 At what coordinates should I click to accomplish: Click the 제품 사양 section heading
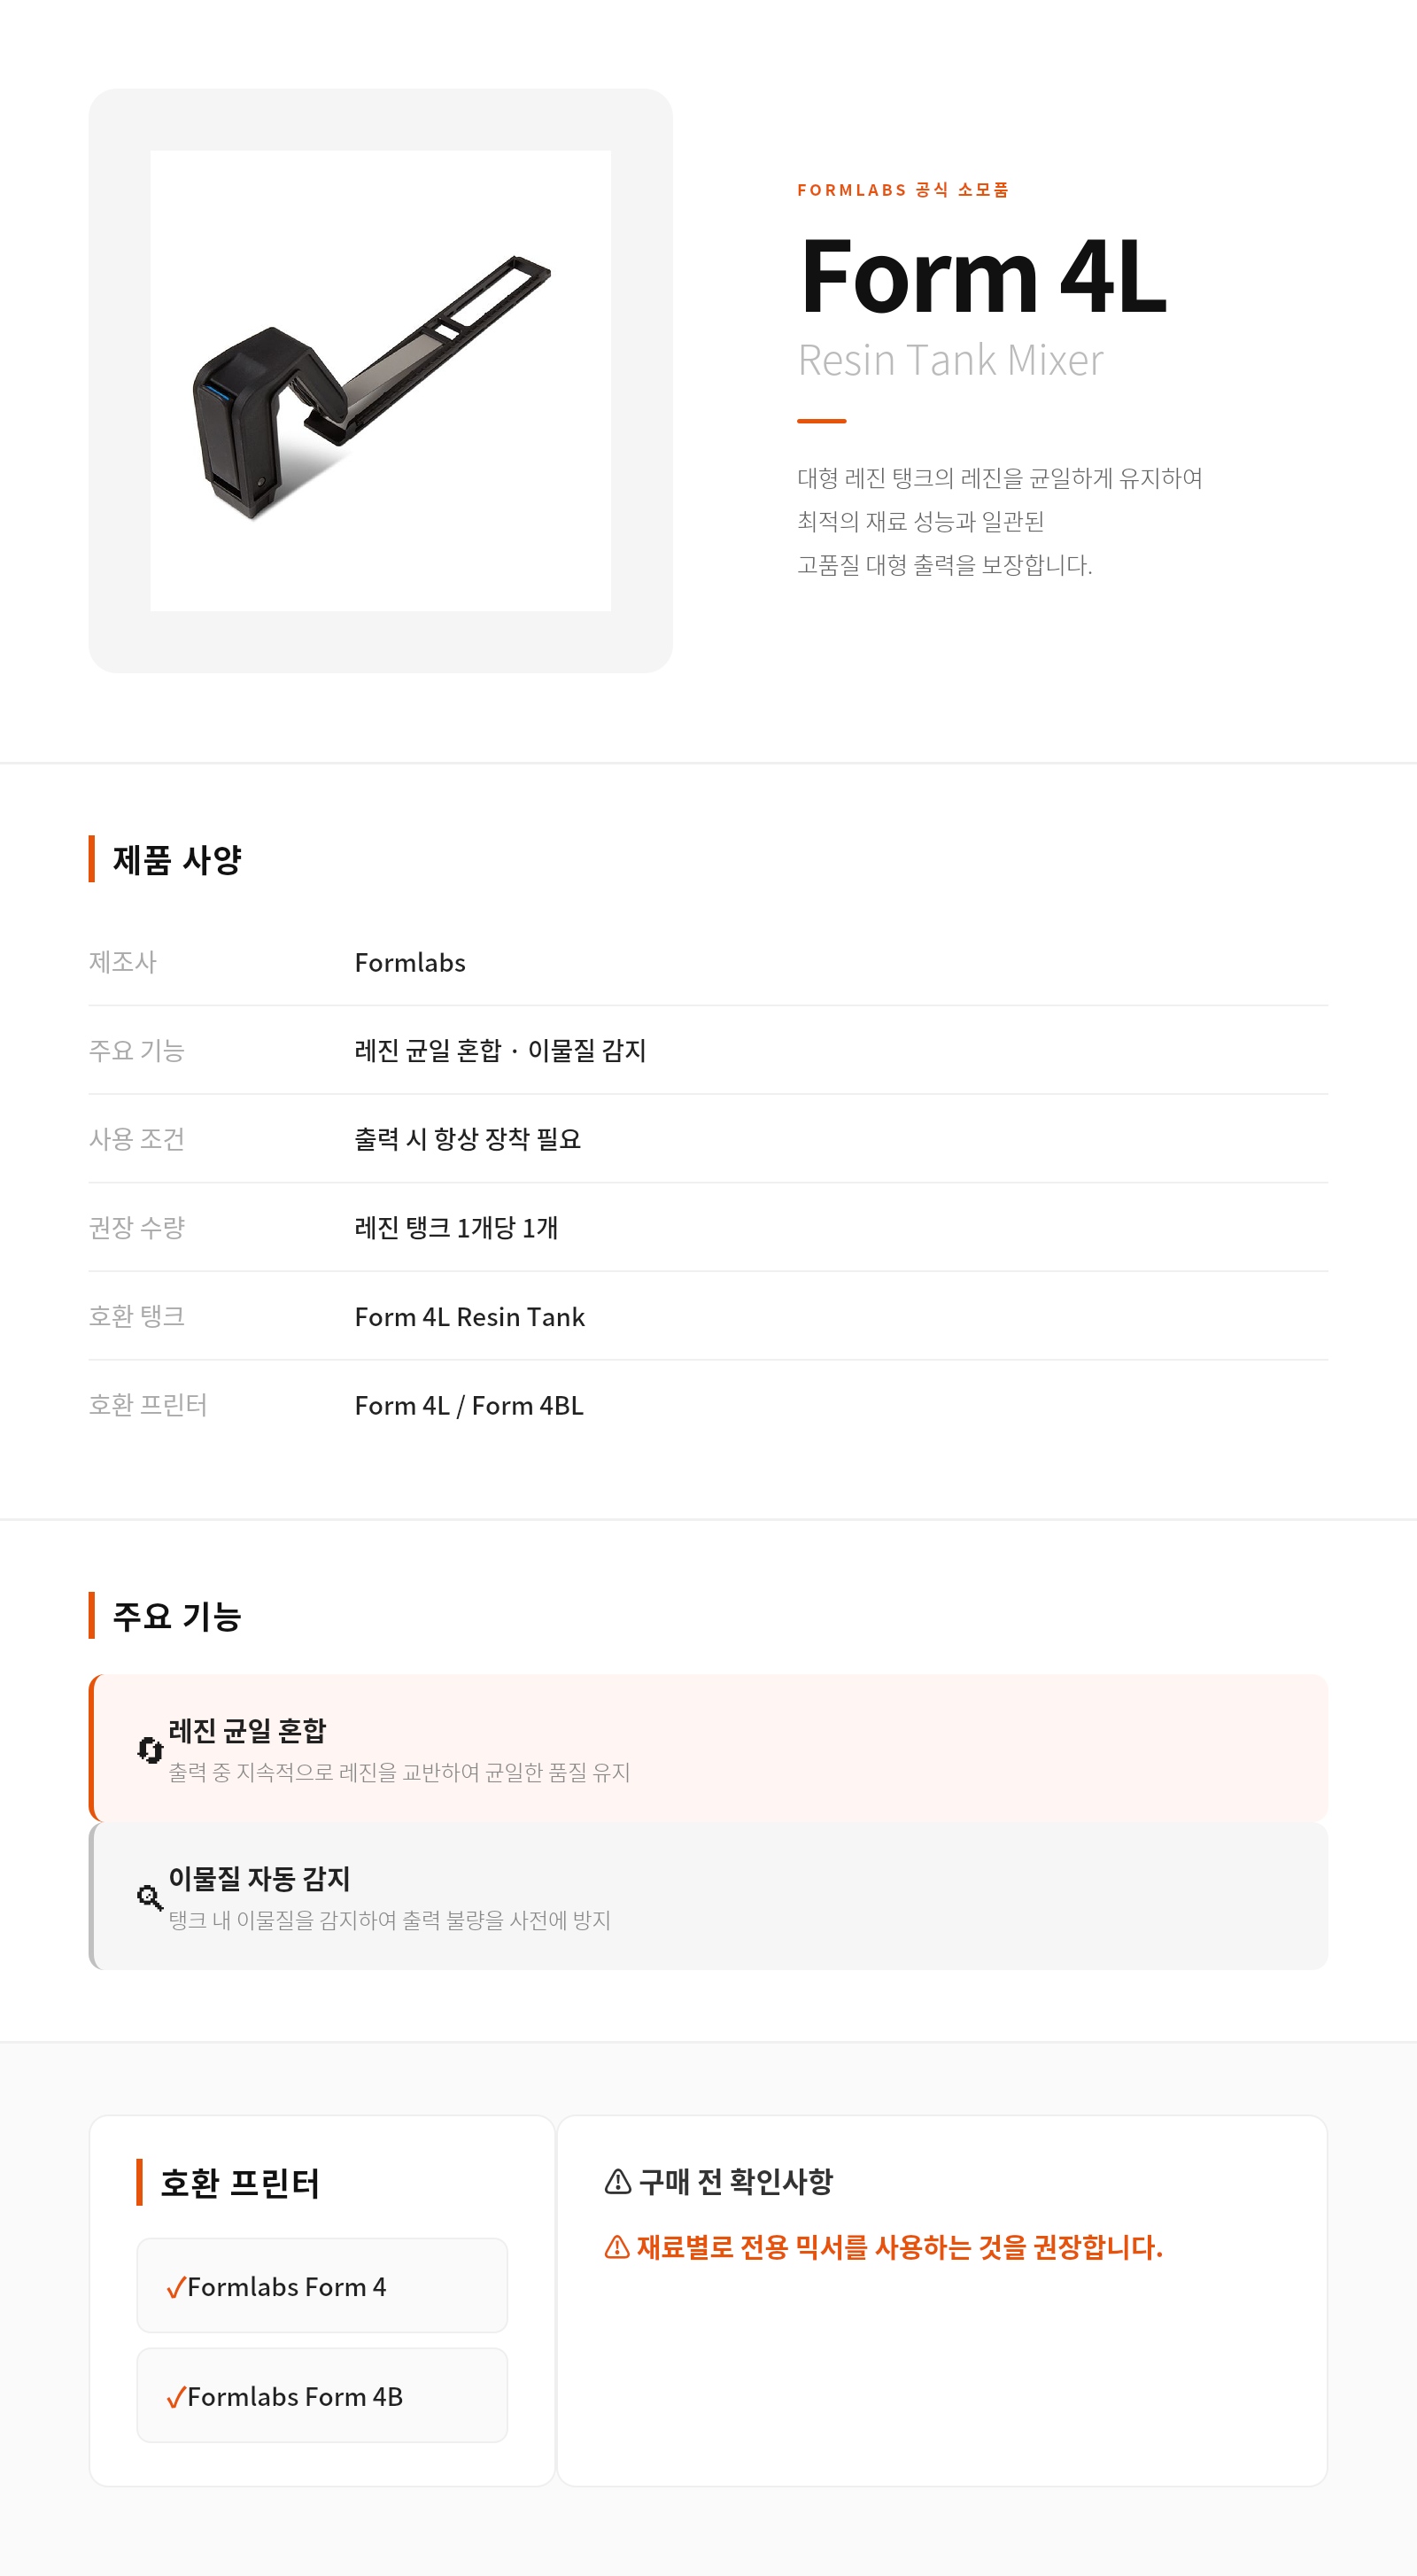[177, 860]
